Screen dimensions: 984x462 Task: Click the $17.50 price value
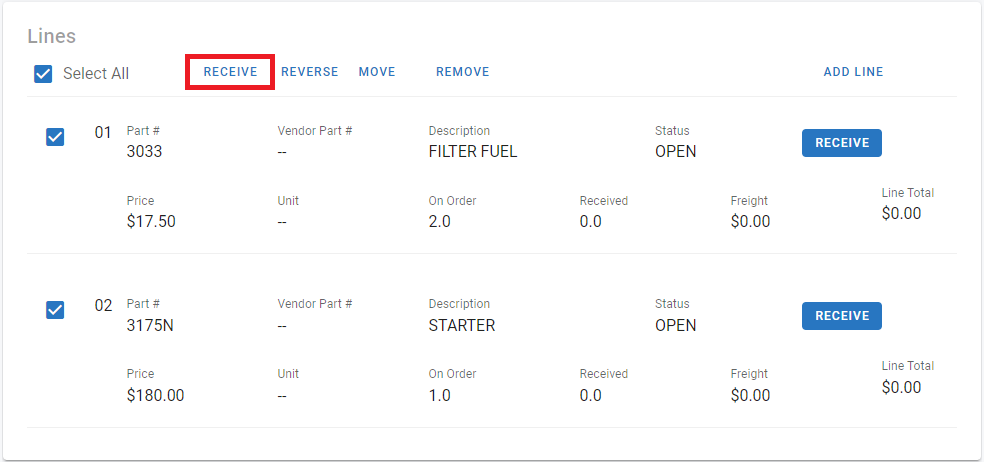coord(151,222)
